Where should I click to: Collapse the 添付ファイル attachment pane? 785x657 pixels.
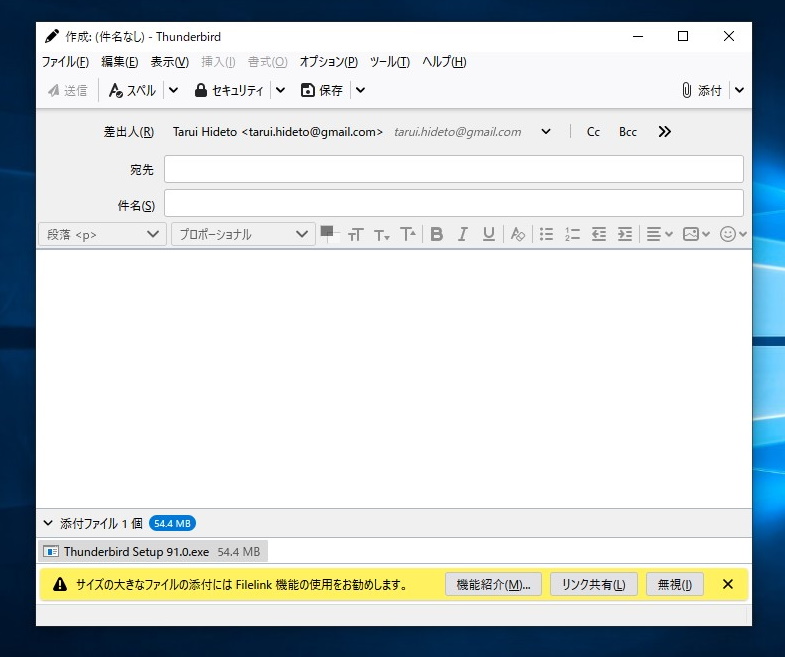pyautogui.click(x=48, y=523)
